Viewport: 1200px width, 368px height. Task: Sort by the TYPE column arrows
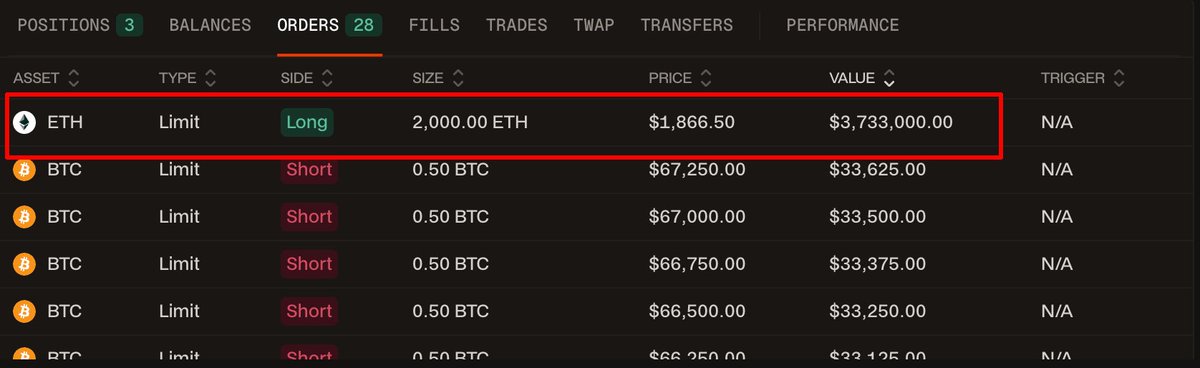210,77
